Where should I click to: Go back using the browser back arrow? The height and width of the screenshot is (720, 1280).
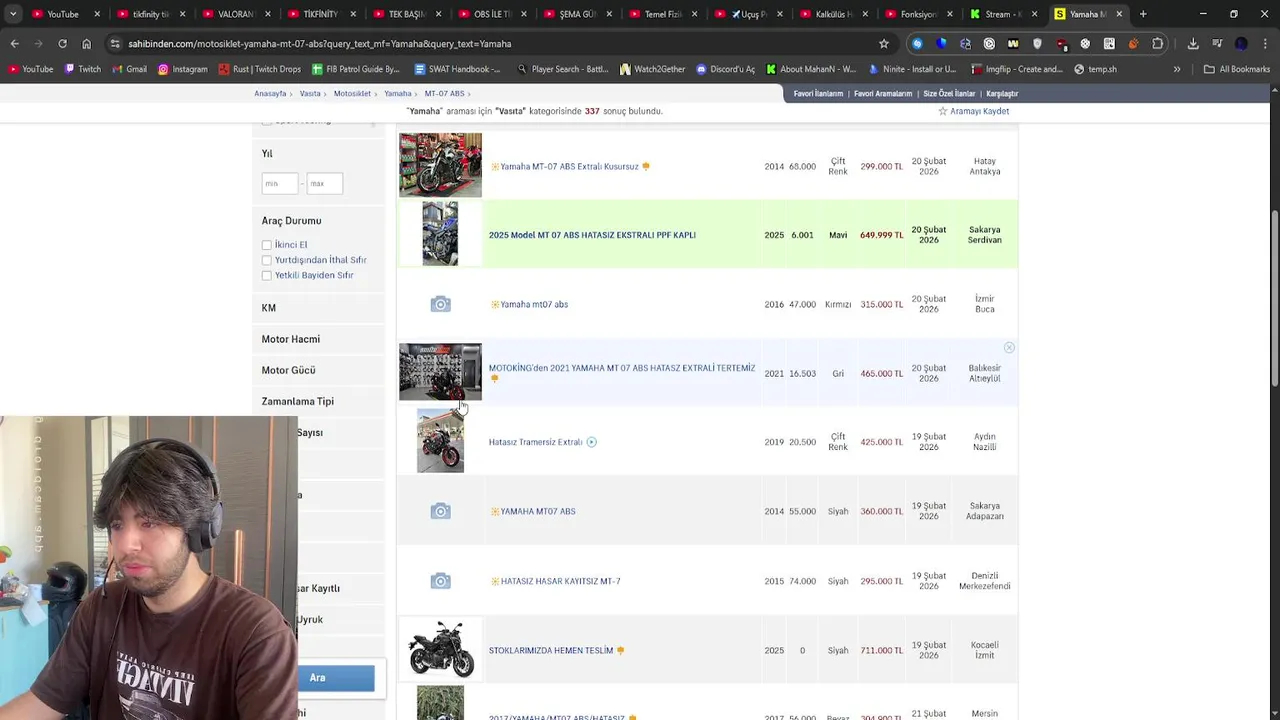[x=14, y=44]
